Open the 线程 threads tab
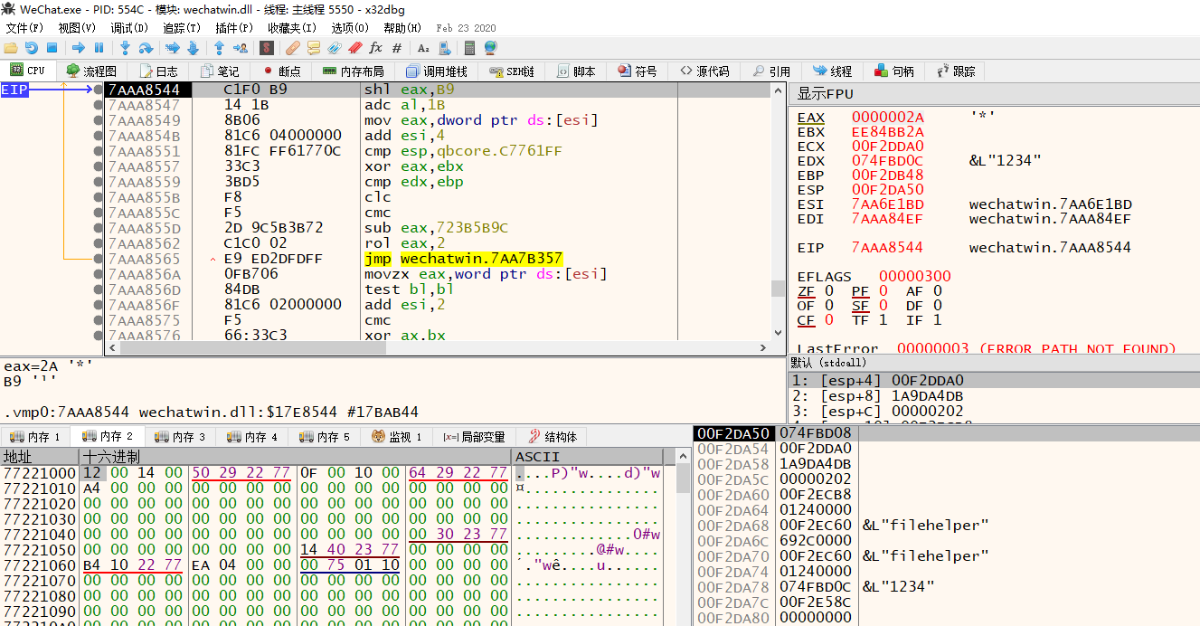1200x626 pixels. click(x=832, y=71)
